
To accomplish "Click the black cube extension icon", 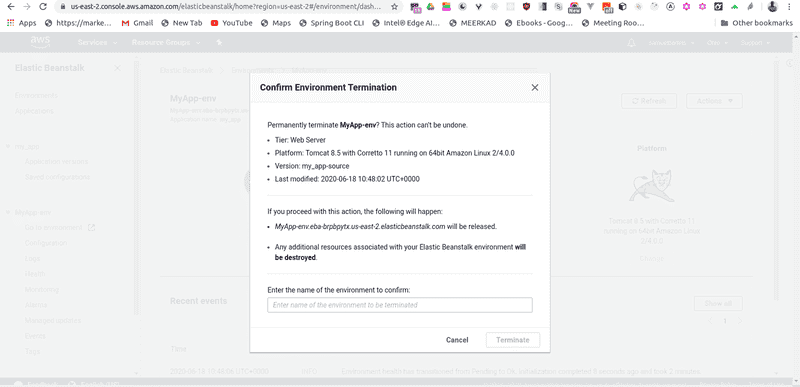I will 622,7.
